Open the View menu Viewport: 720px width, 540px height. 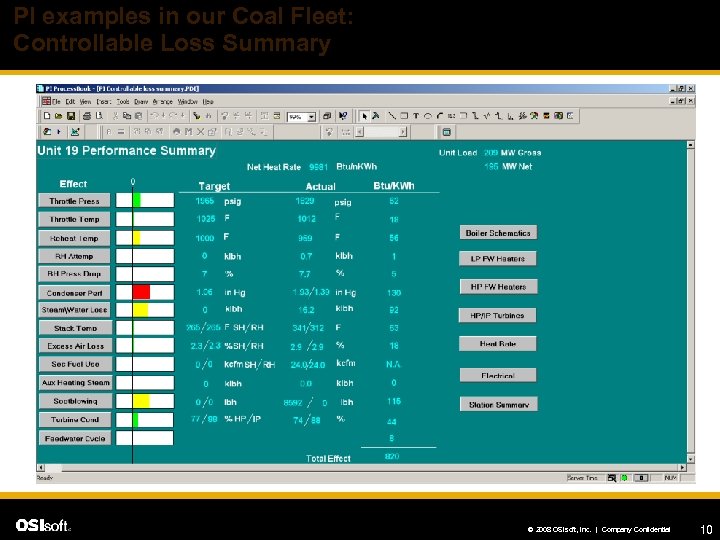(x=85, y=101)
